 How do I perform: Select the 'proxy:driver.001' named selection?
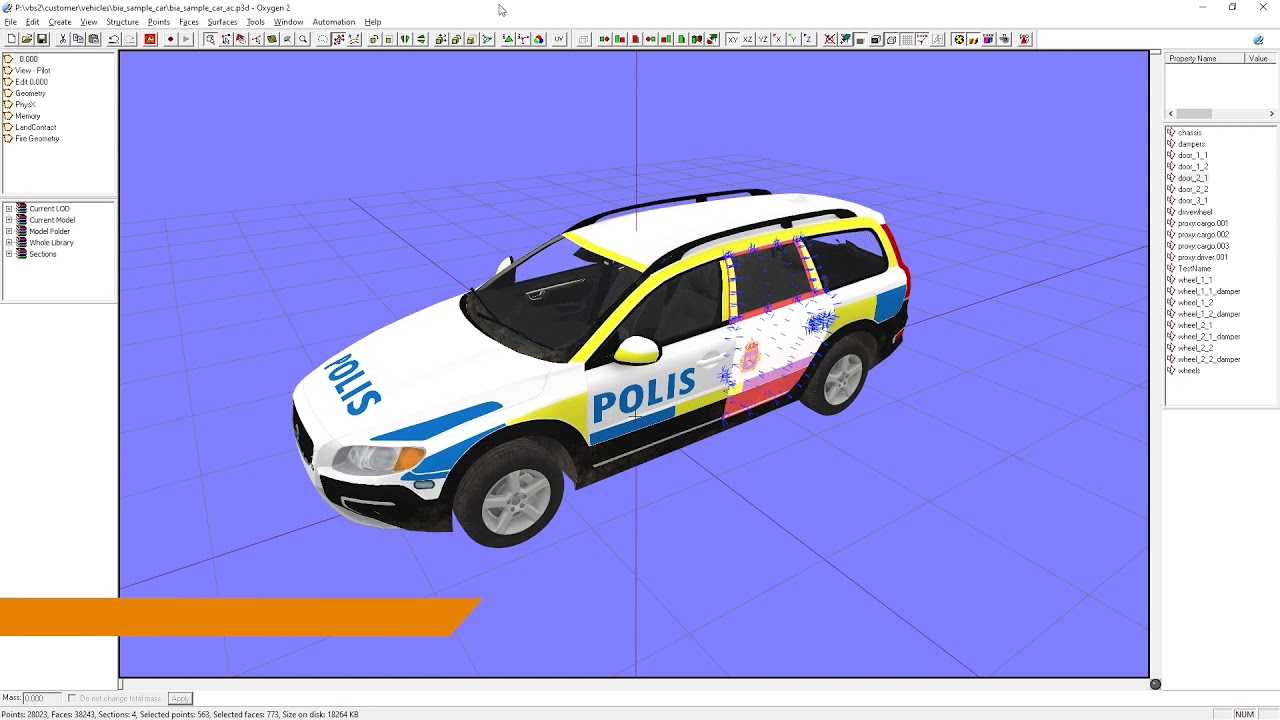tap(1203, 257)
